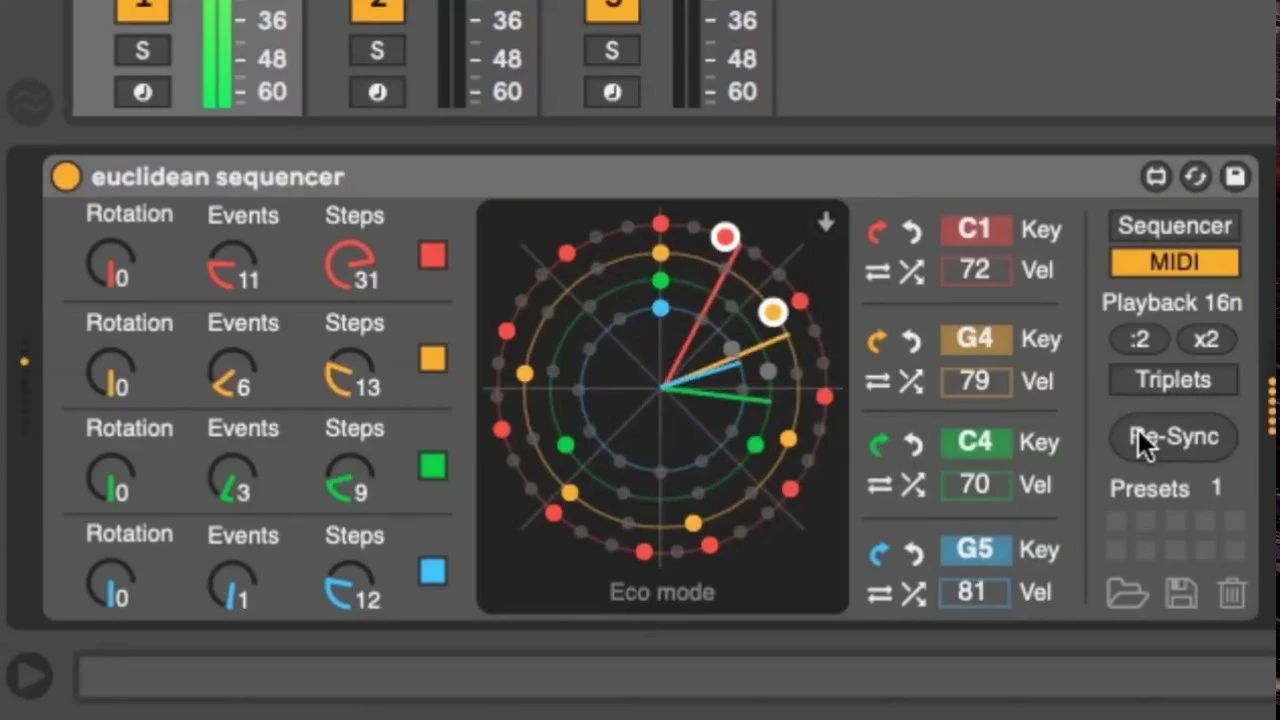Solo track 1 with its S button

[x=142, y=51]
